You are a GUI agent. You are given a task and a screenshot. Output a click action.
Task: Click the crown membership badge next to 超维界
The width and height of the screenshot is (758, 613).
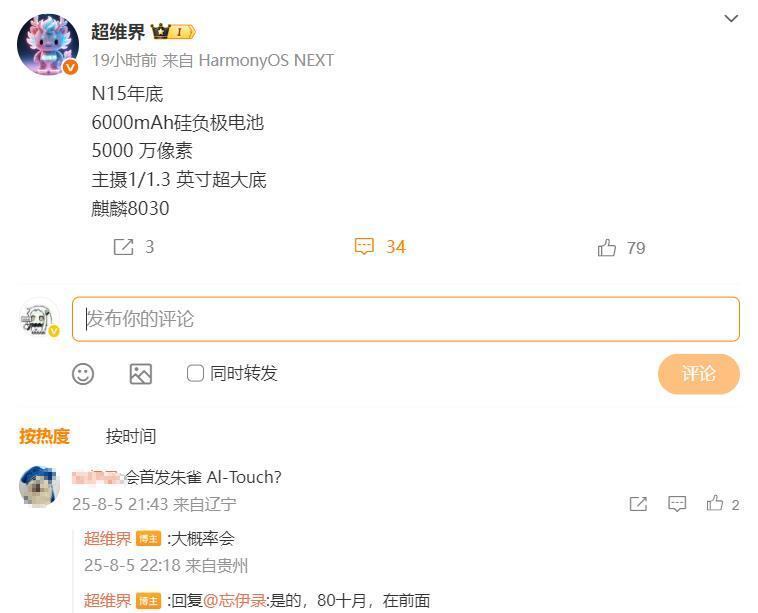[x=173, y=32]
